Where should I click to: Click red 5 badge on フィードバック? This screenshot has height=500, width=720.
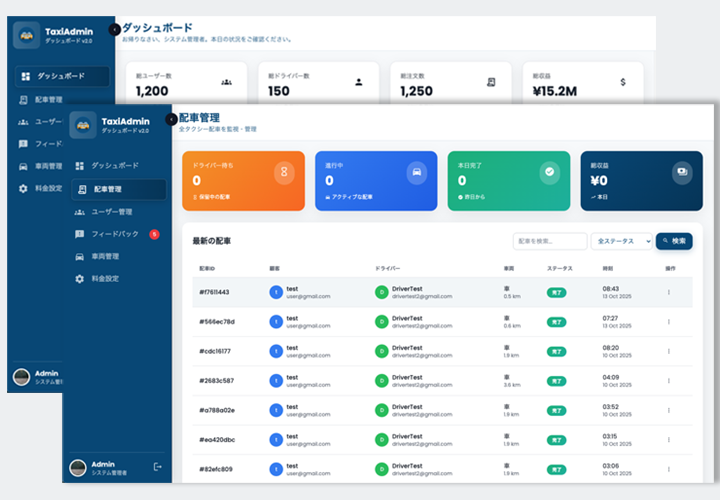[155, 234]
